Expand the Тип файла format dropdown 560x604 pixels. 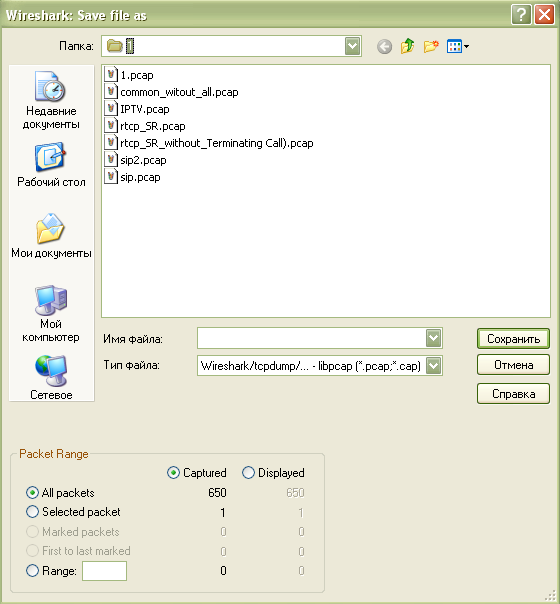434,365
